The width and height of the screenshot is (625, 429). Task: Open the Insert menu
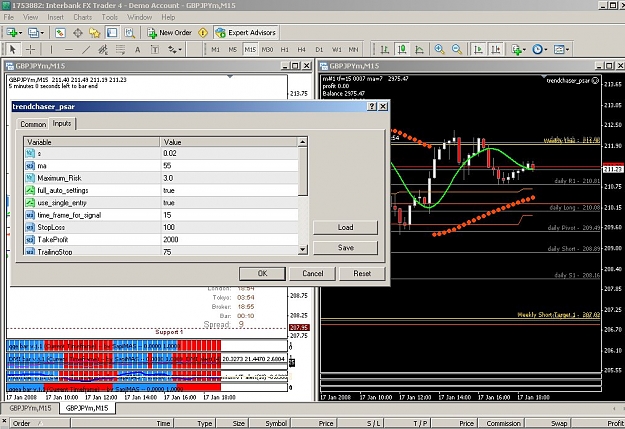pyautogui.click(x=55, y=17)
